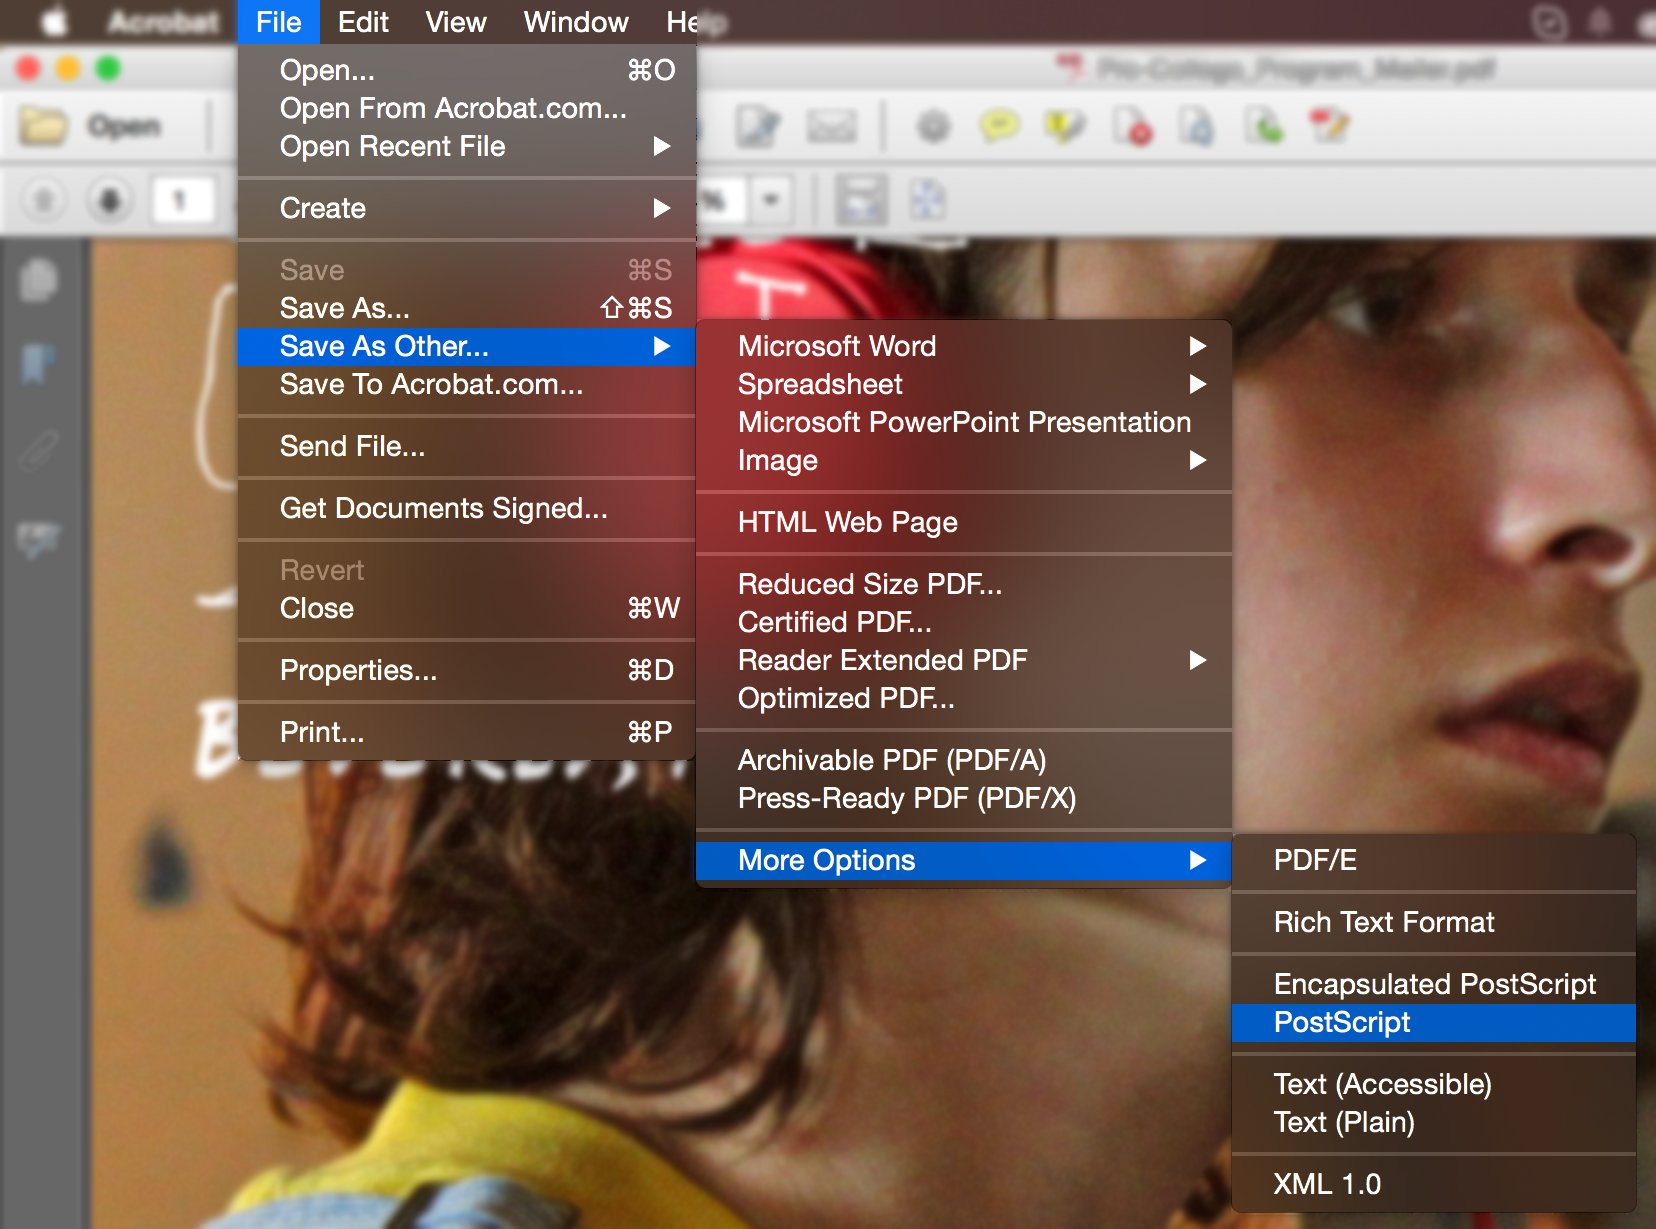The image size is (1656, 1229).
Task: Open the View menu
Action: coord(456,22)
